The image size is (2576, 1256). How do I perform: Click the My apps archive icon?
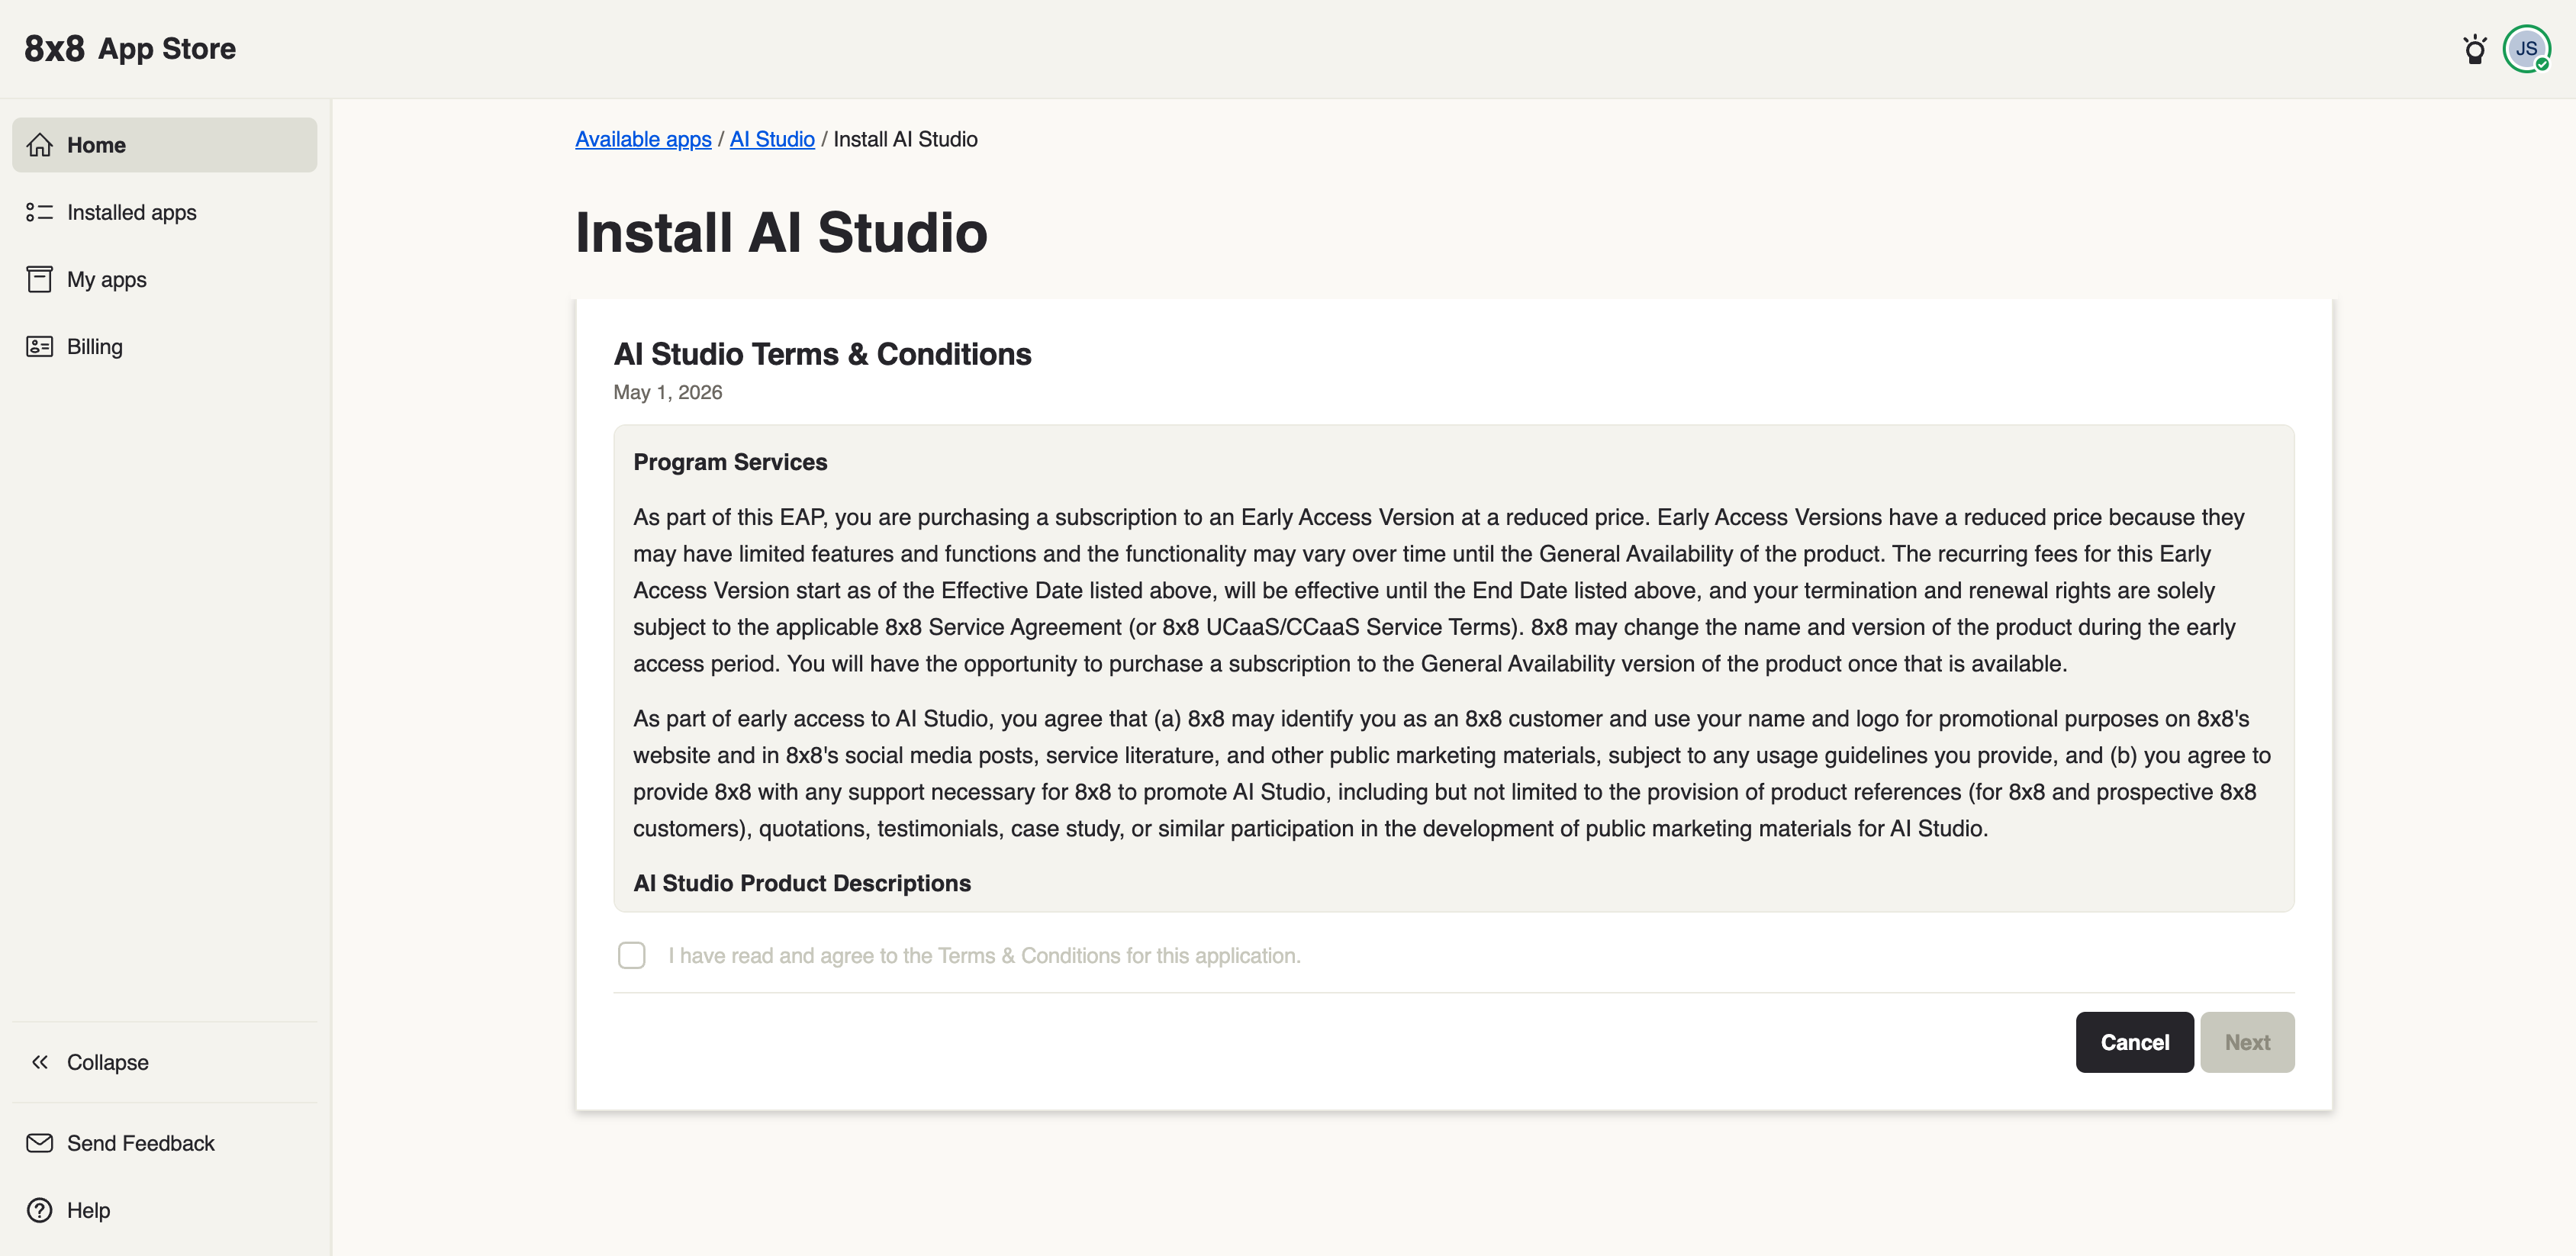pyautogui.click(x=40, y=279)
